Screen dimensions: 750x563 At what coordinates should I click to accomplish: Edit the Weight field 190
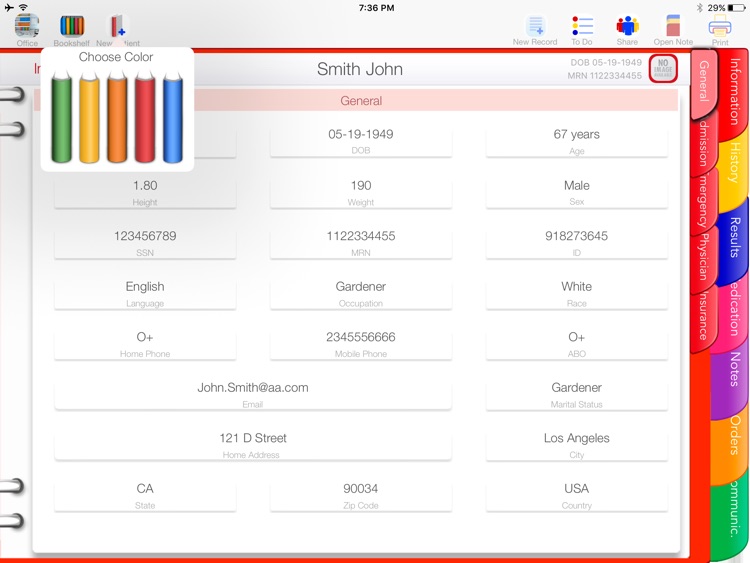click(361, 192)
